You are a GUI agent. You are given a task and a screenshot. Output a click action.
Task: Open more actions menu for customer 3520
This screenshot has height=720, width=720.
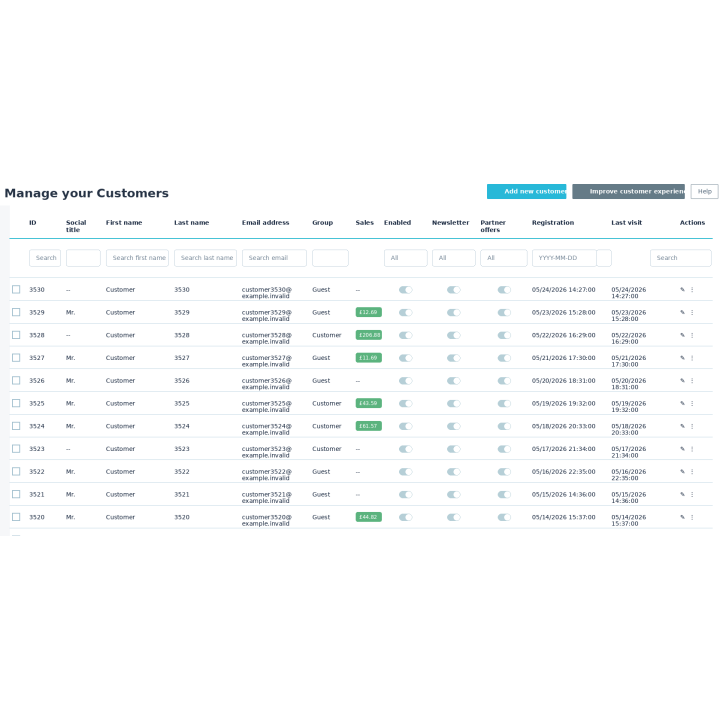pyautogui.click(x=692, y=517)
